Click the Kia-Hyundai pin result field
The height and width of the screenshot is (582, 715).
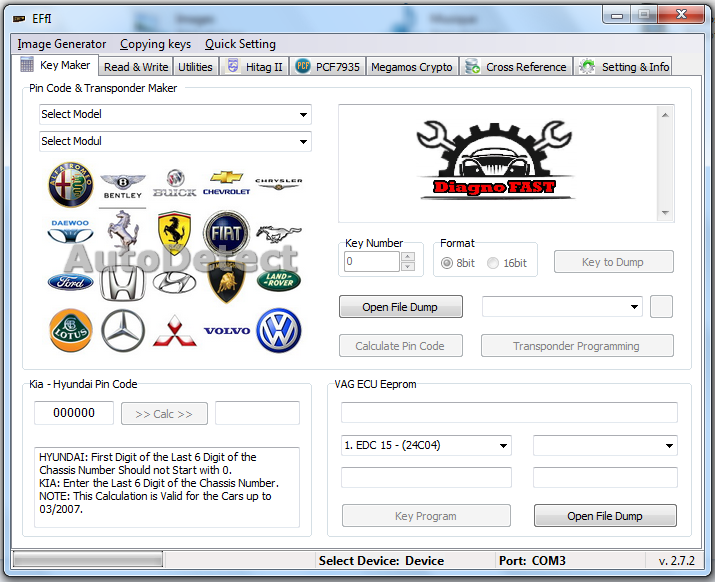257,413
